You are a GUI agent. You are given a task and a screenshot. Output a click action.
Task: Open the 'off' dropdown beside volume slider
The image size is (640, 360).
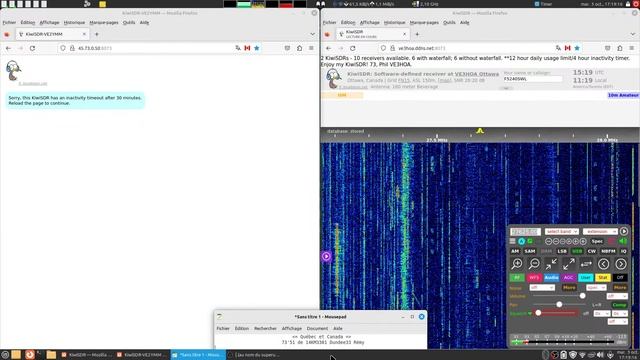point(617,296)
